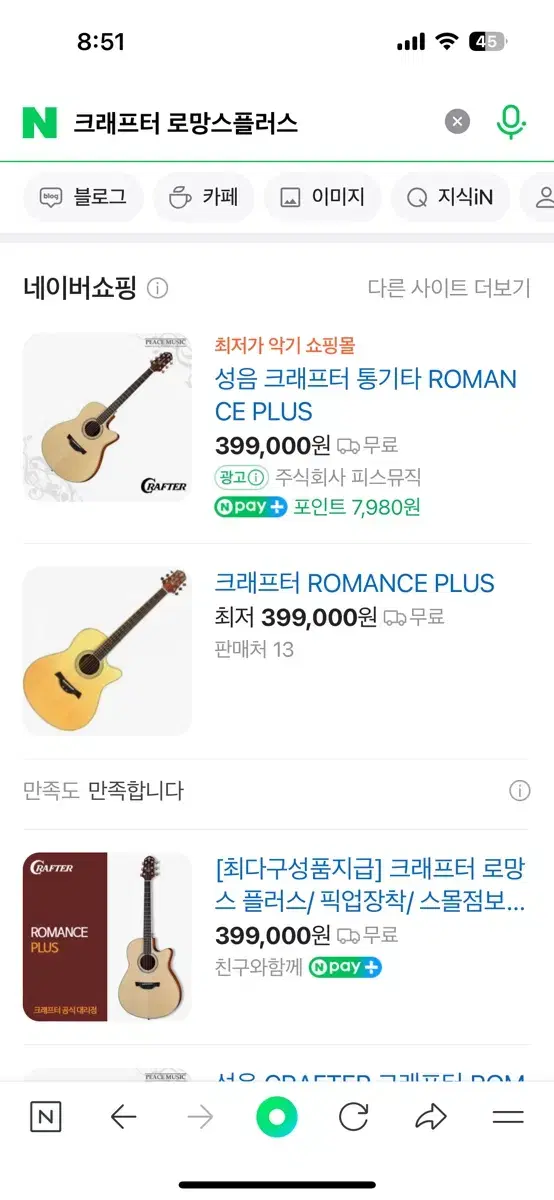Open the Naver home icon in bottom bar
554x1200 pixels.
click(x=46, y=1117)
